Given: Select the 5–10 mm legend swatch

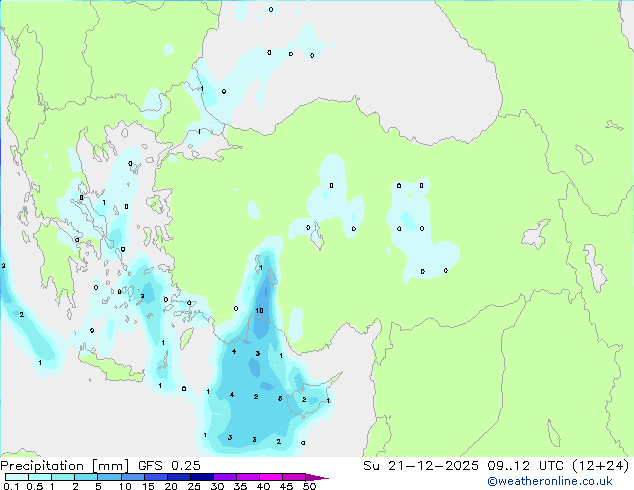Looking at the screenshot, I should pyautogui.click(x=109, y=477).
